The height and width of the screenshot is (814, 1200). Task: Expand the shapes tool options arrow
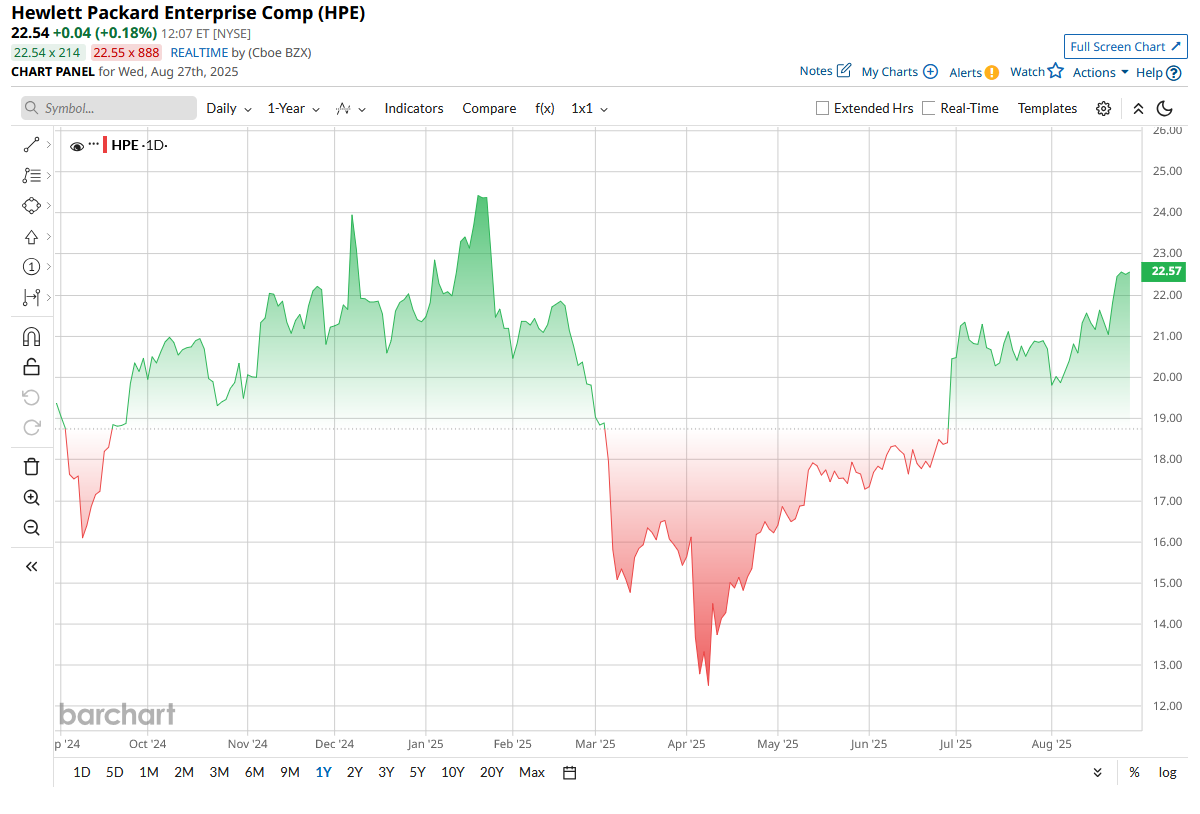click(x=48, y=207)
